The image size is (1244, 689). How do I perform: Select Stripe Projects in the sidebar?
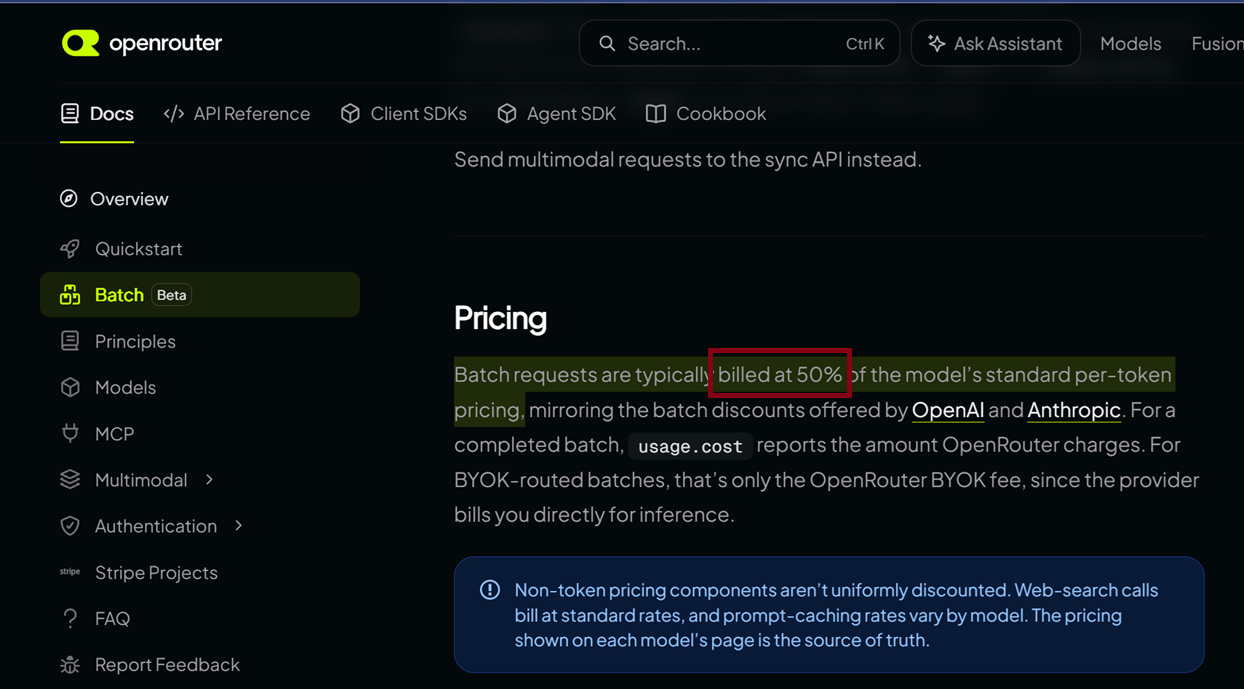pyautogui.click(x=200, y=572)
